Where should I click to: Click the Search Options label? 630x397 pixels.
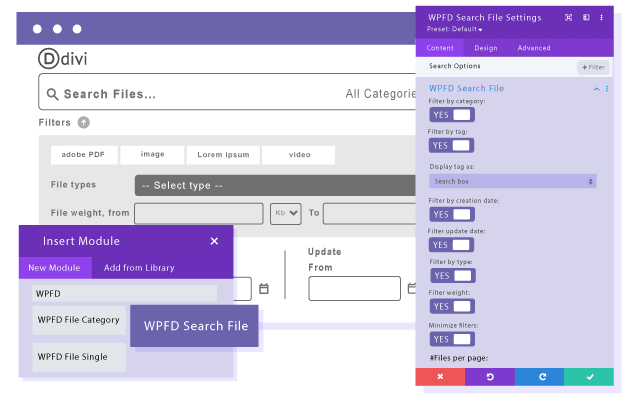454,66
